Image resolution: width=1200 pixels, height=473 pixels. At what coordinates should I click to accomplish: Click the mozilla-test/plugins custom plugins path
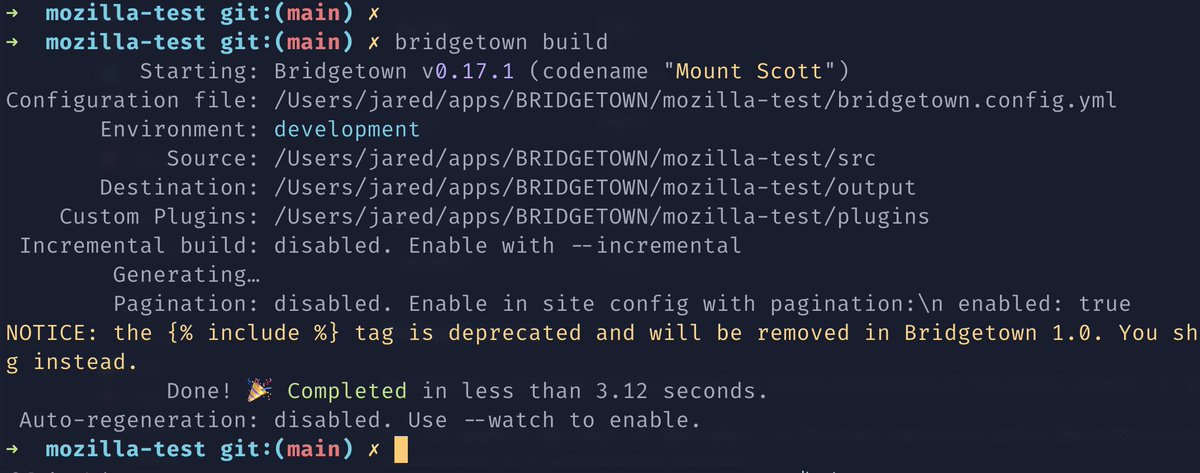(x=601, y=217)
